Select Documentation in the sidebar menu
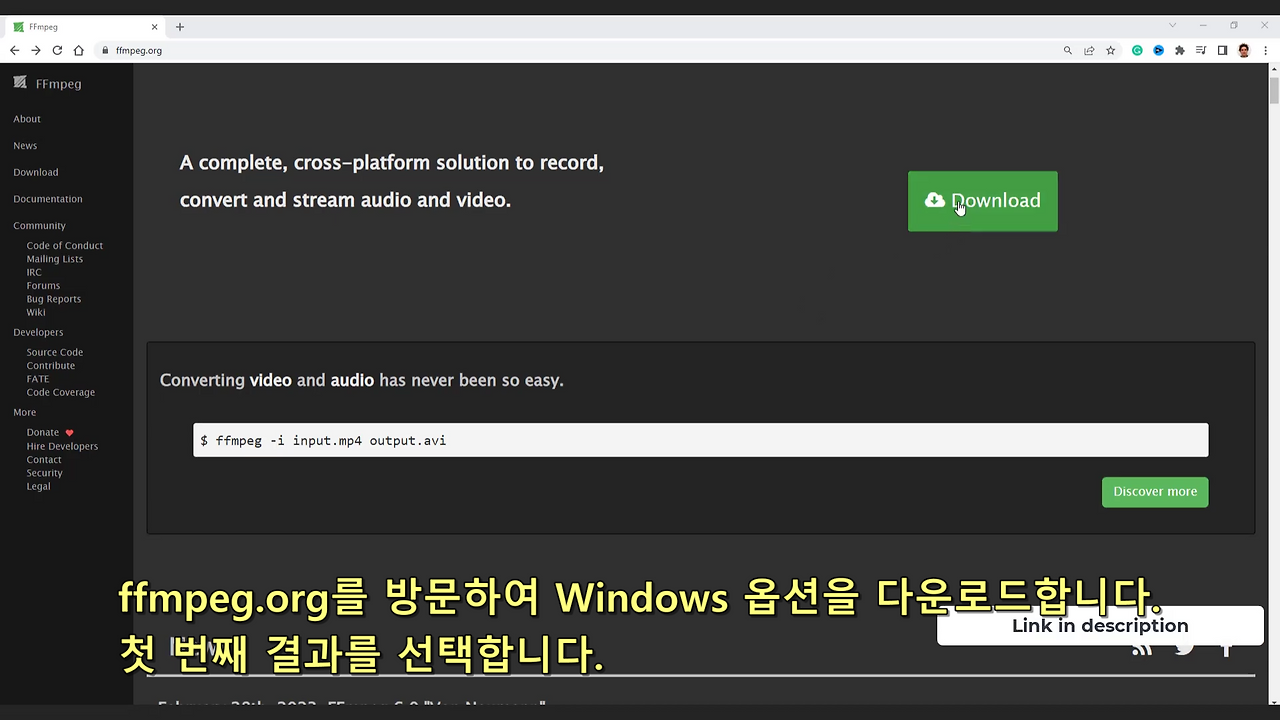 click(47, 198)
